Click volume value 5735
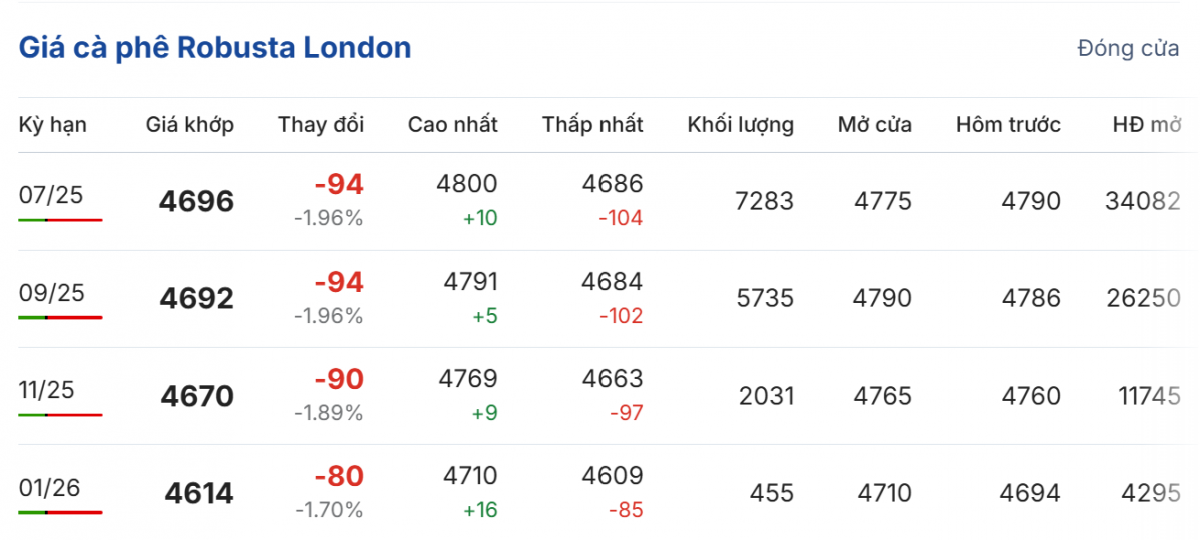1200x540 pixels. point(764,299)
